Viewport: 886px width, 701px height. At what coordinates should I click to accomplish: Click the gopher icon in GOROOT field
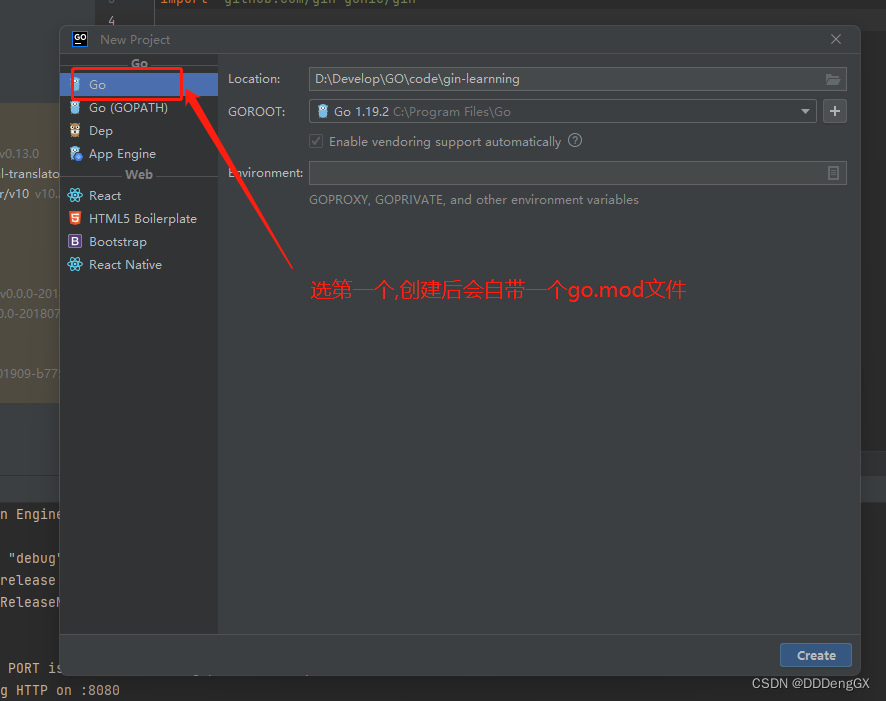323,111
